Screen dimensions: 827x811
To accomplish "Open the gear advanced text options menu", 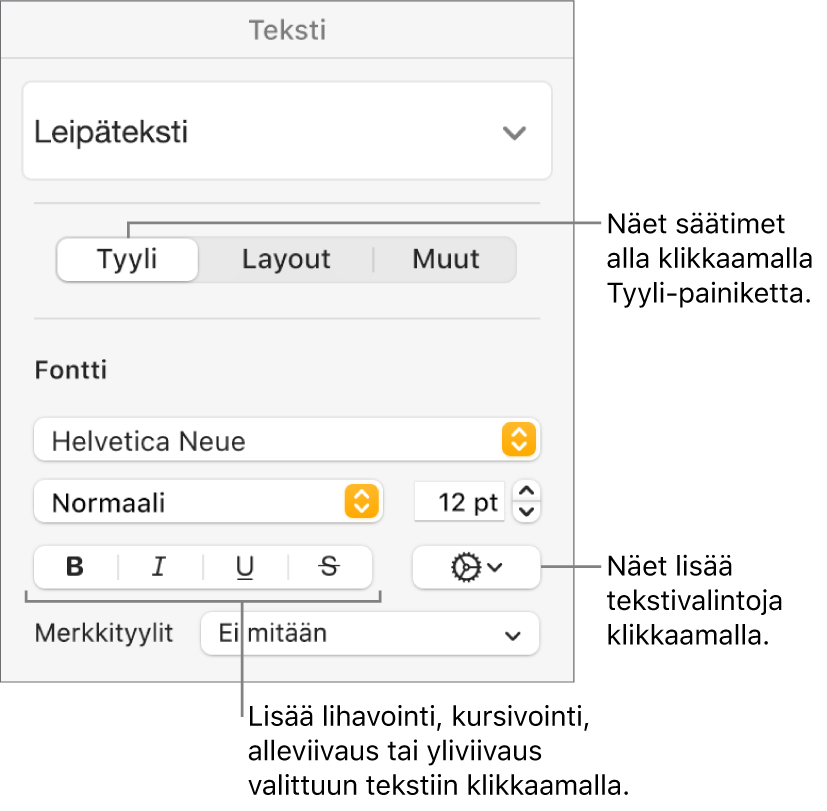I will pyautogui.click(x=476, y=567).
